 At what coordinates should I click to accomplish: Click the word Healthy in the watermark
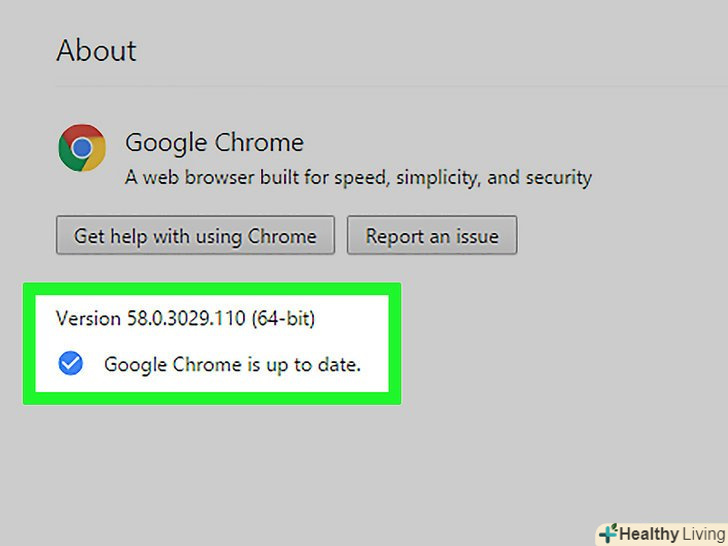click(648, 533)
